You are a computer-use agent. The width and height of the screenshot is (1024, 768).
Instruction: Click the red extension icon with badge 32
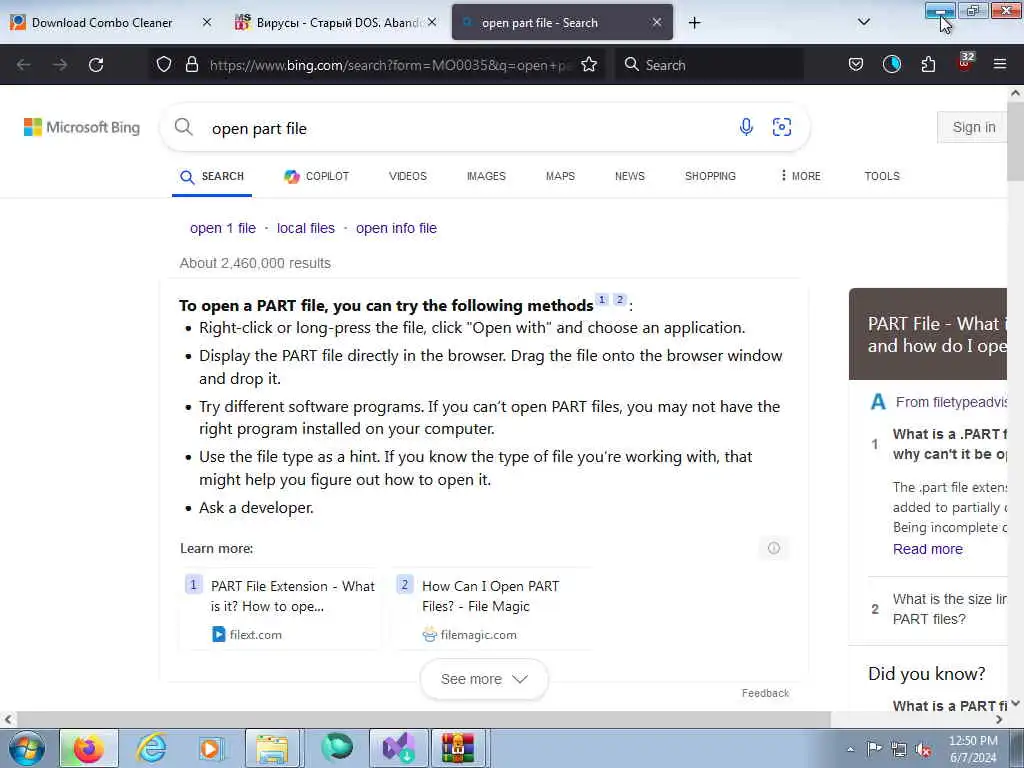[x=965, y=63]
